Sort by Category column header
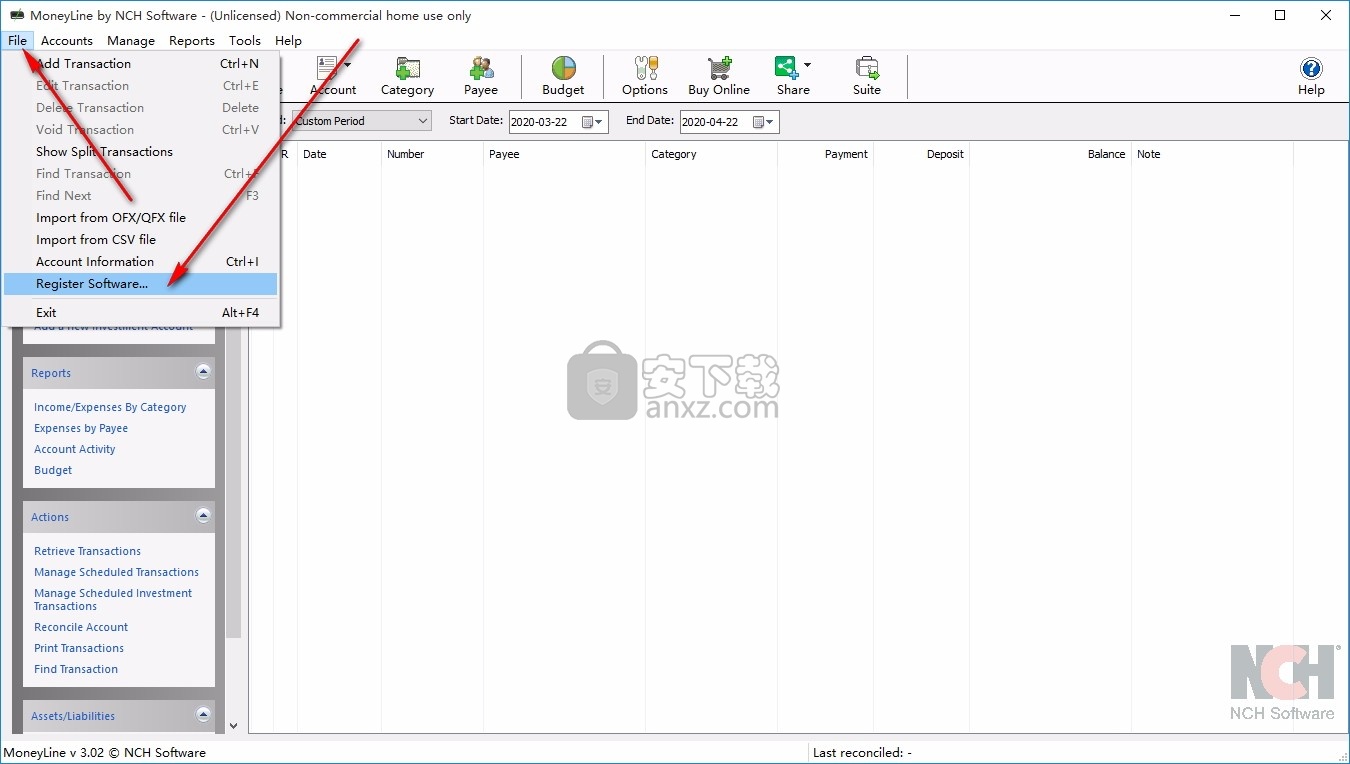 click(x=711, y=154)
